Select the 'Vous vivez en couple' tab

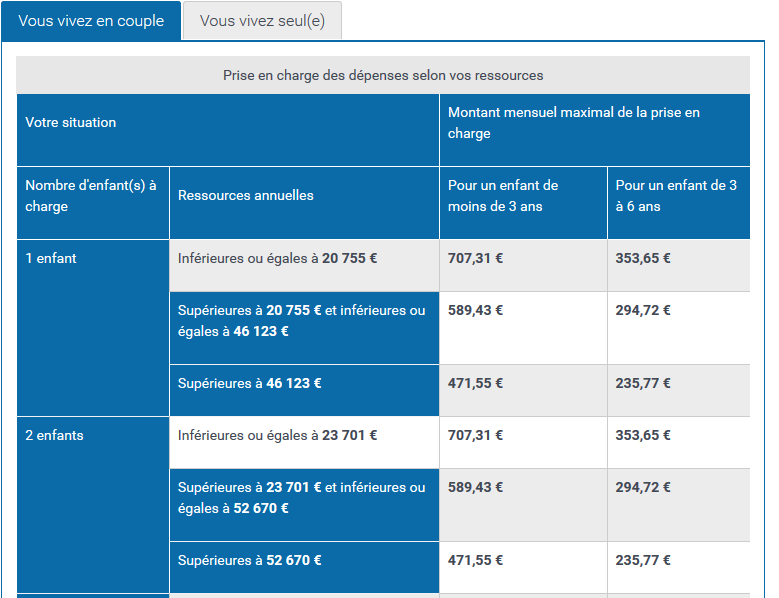pyautogui.click(x=91, y=21)
